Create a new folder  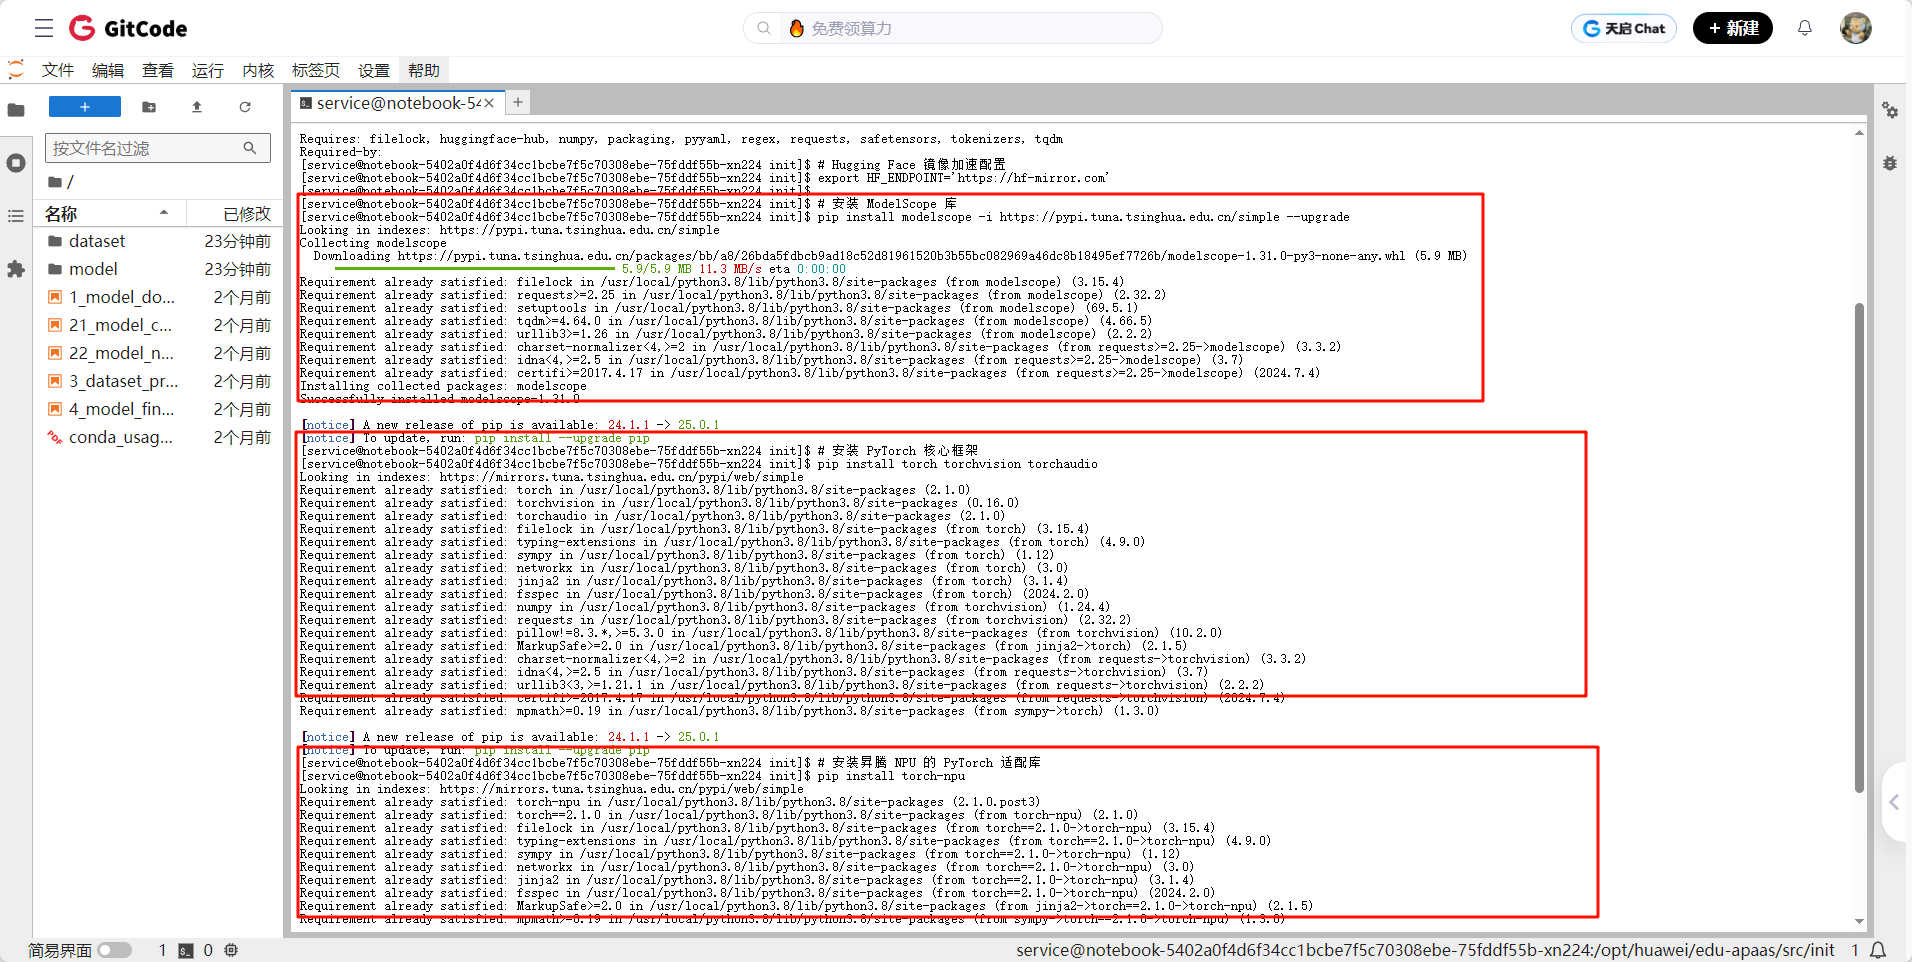(149, 107)
